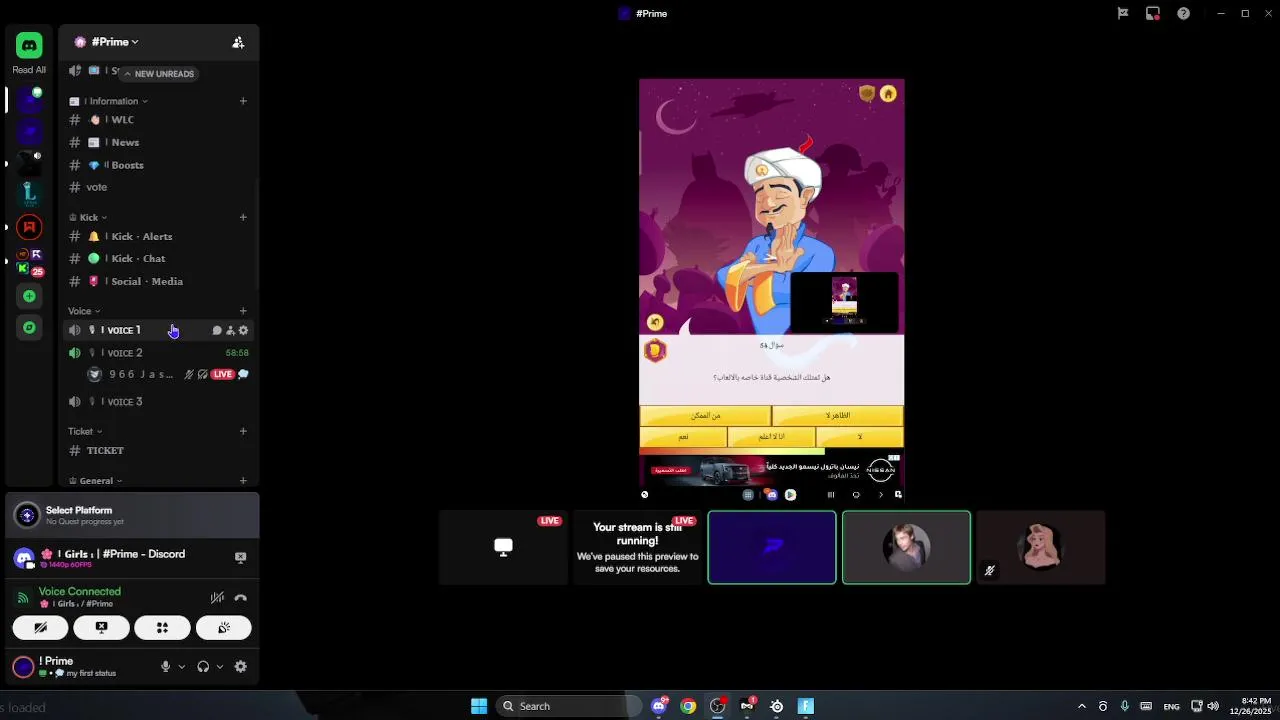The image size is (1280, 720).
Task: Collapse the Voice category
Action: [84, 311]
